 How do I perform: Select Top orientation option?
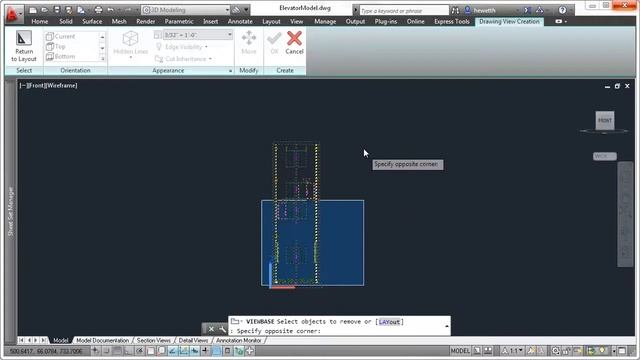(56, 47)
